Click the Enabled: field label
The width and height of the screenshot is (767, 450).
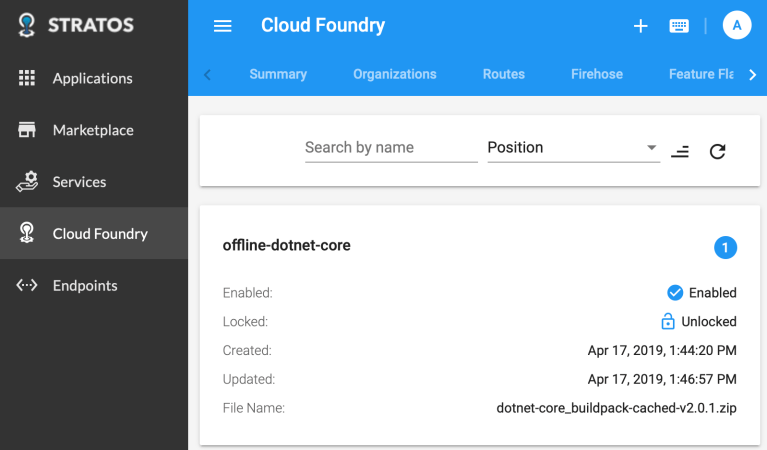point(248,292)
